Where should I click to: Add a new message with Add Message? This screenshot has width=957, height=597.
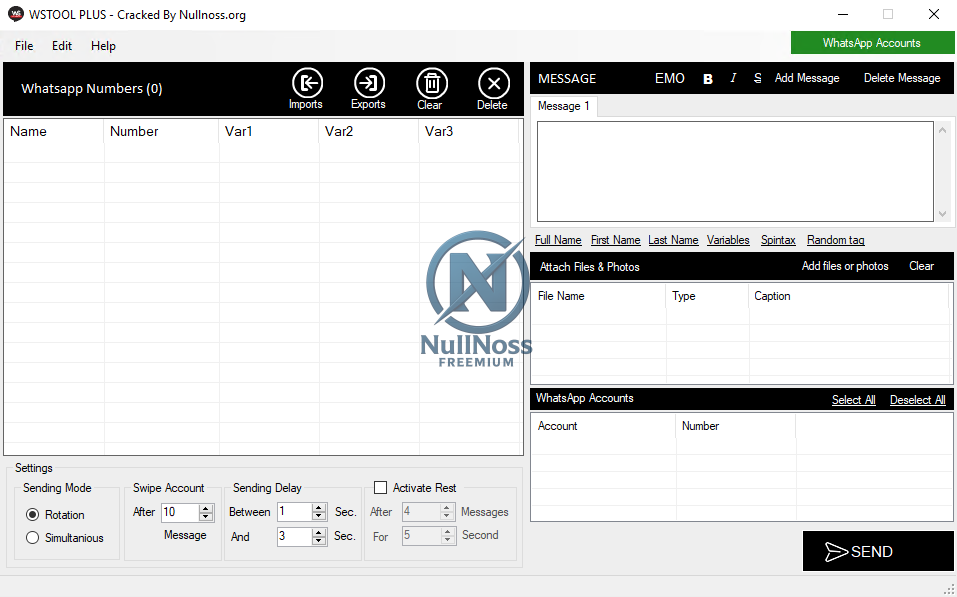(806, 78)
